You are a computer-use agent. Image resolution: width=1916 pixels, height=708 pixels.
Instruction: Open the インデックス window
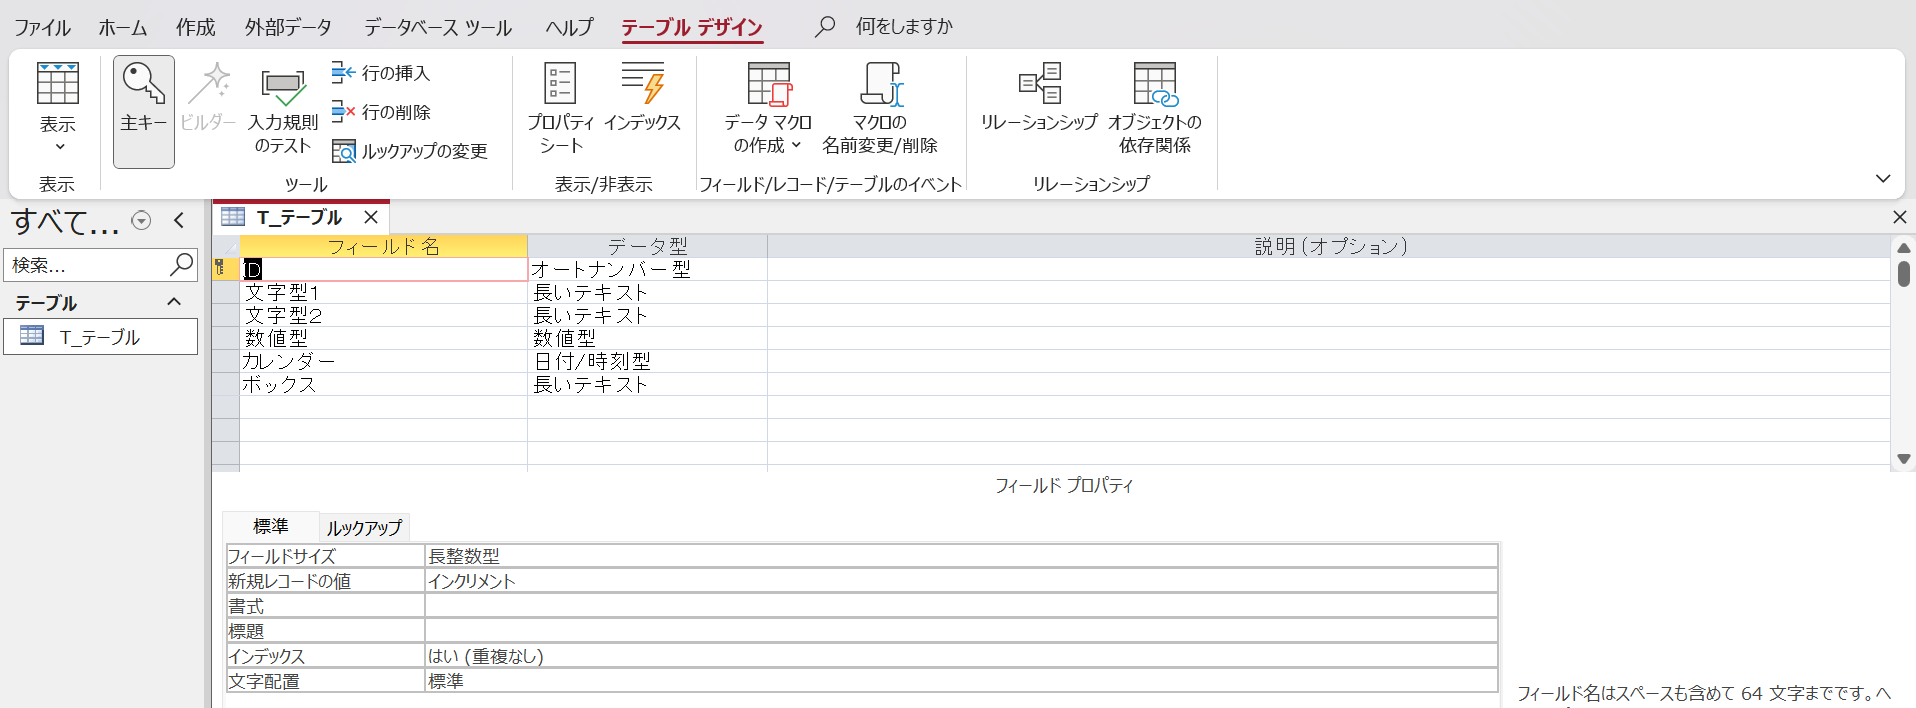[642, 97]
